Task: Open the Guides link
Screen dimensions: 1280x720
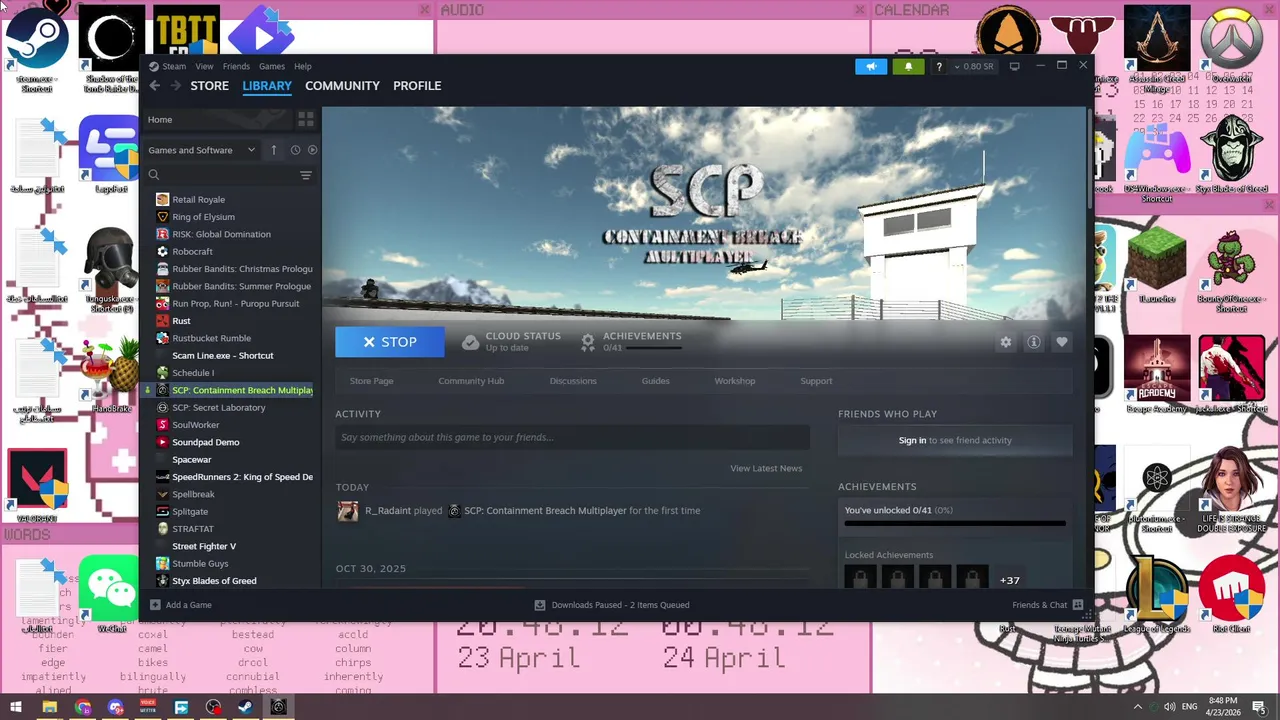Action: tap(656, 381)
